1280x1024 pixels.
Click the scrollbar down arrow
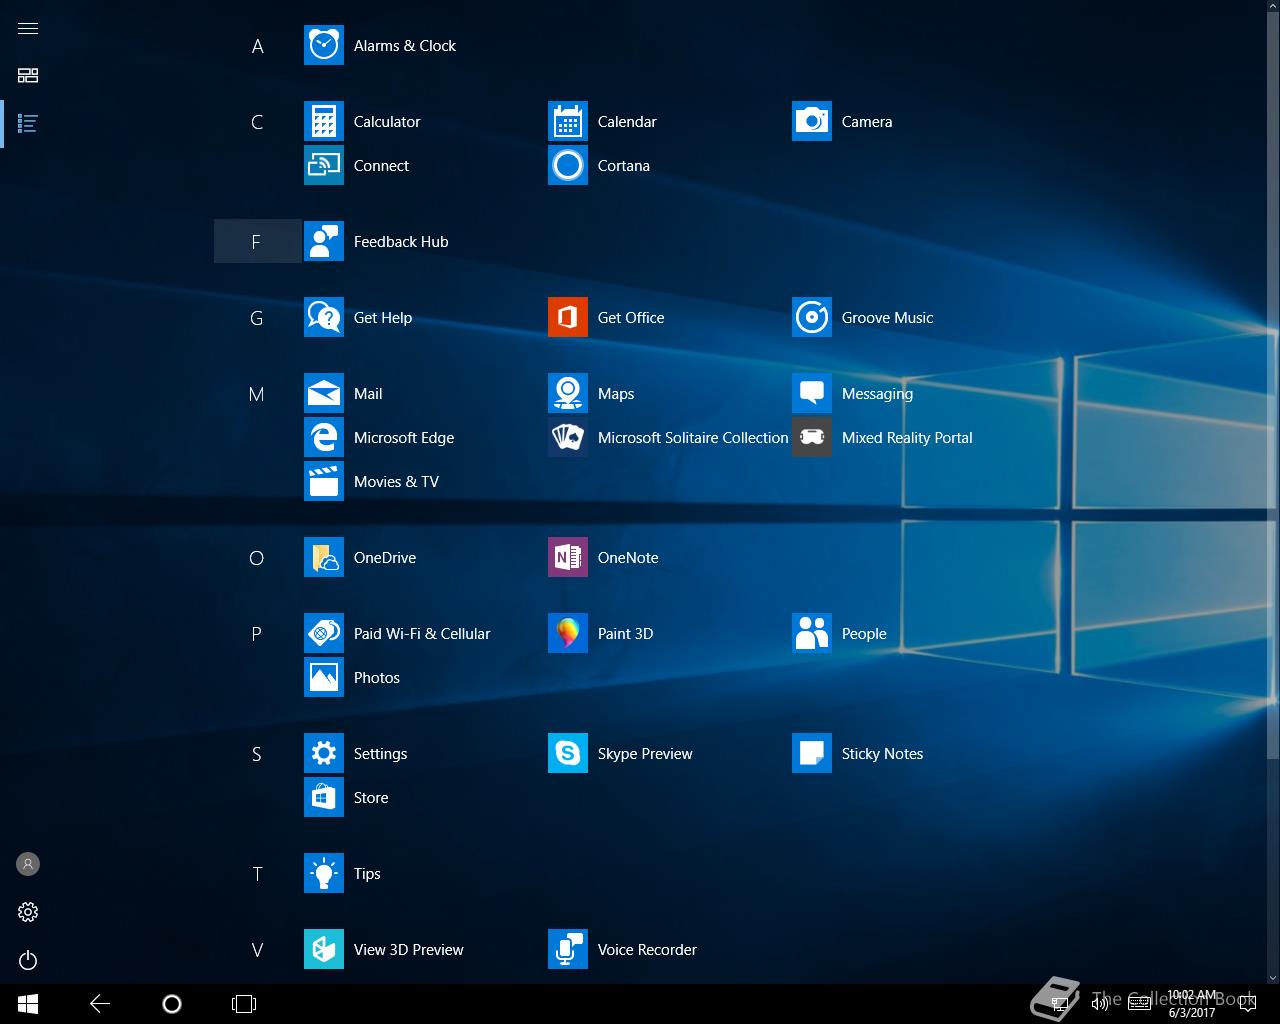[1274, 977]
